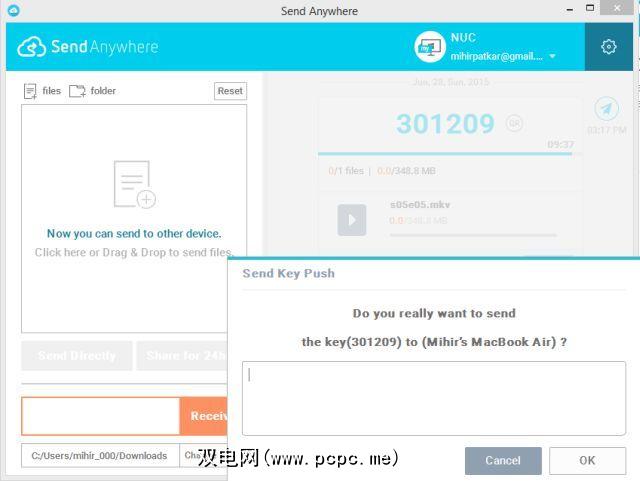640x481 pixels.
Task: Click the key number 301209
Action: [445, 124]
